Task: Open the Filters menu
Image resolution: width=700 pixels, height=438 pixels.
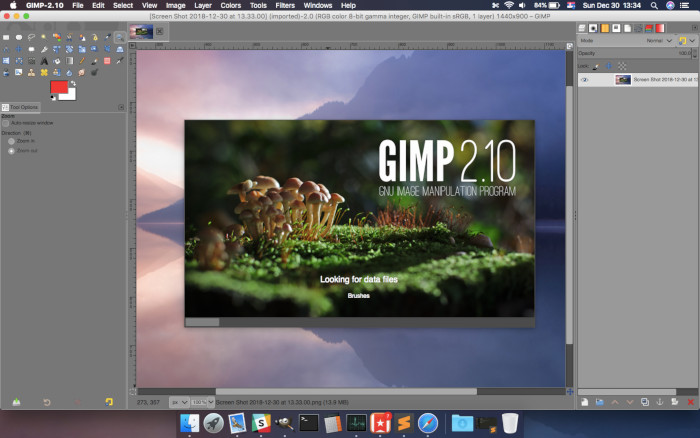Action: point(285,5)
